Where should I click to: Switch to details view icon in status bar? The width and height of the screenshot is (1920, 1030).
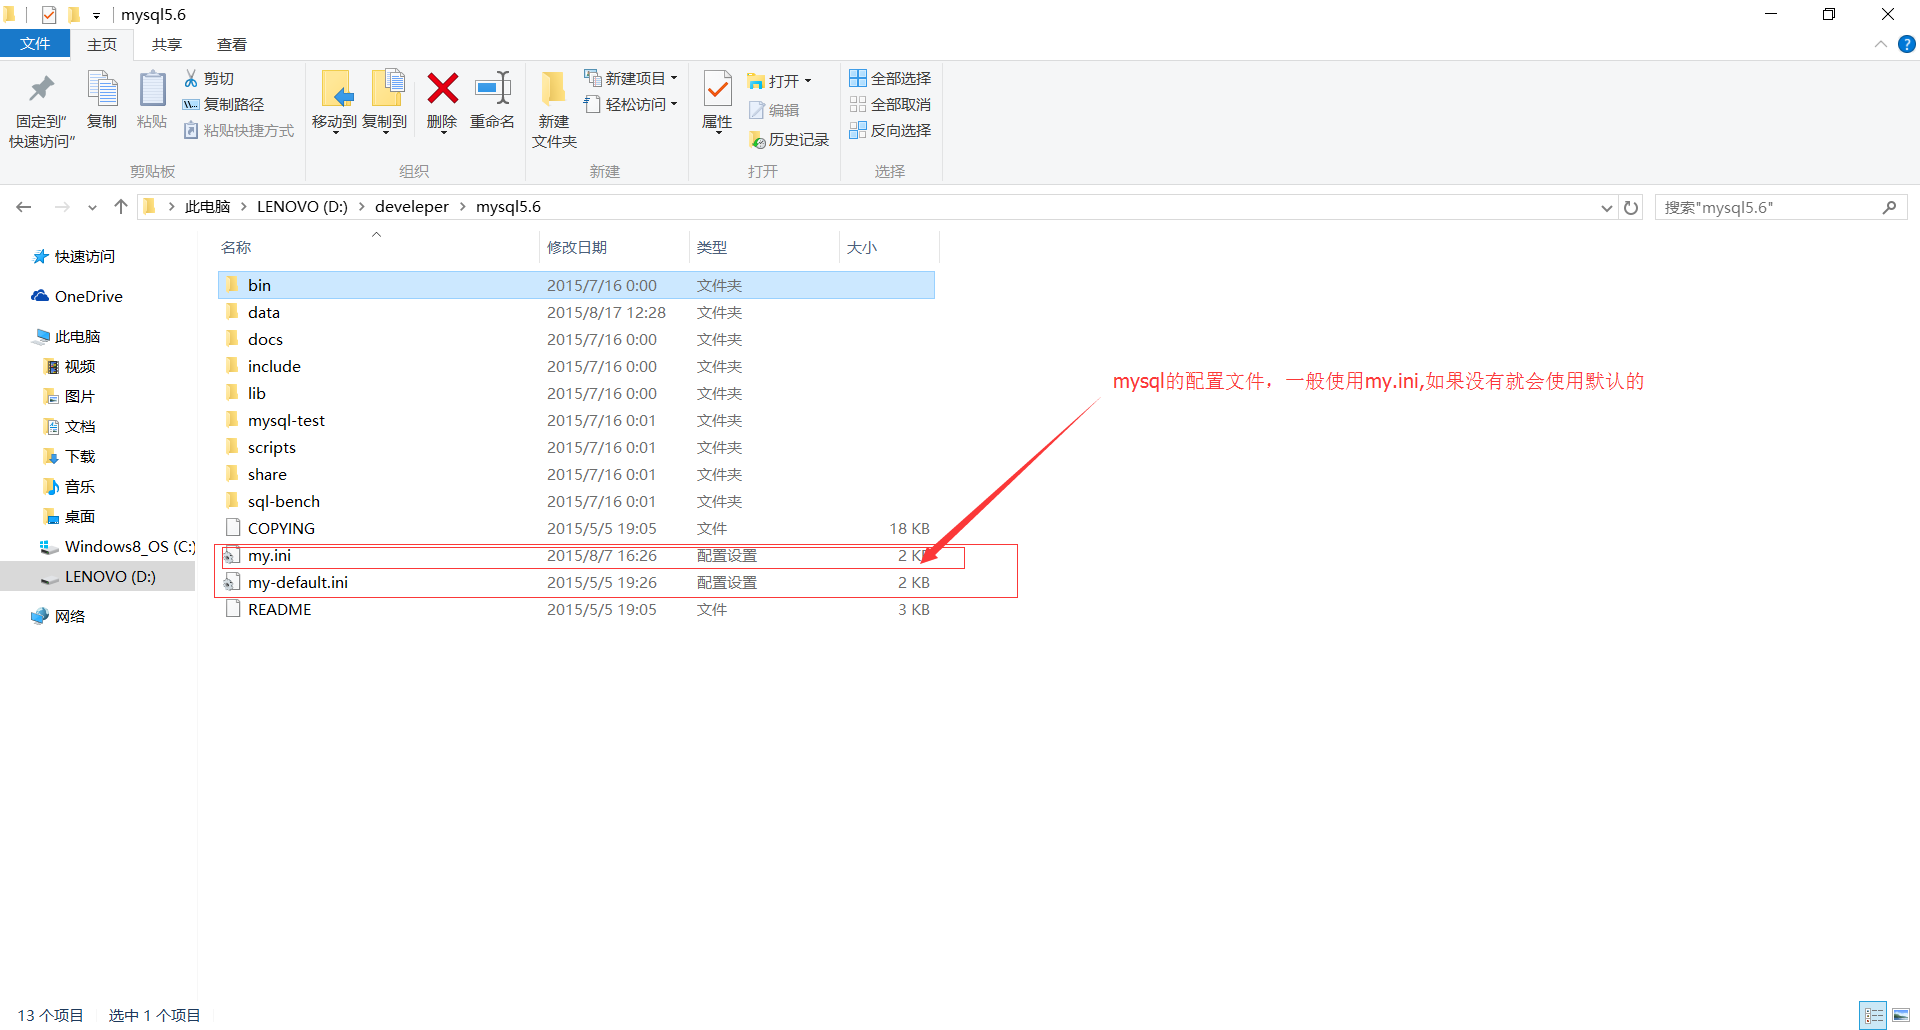click(1873, 1015)
